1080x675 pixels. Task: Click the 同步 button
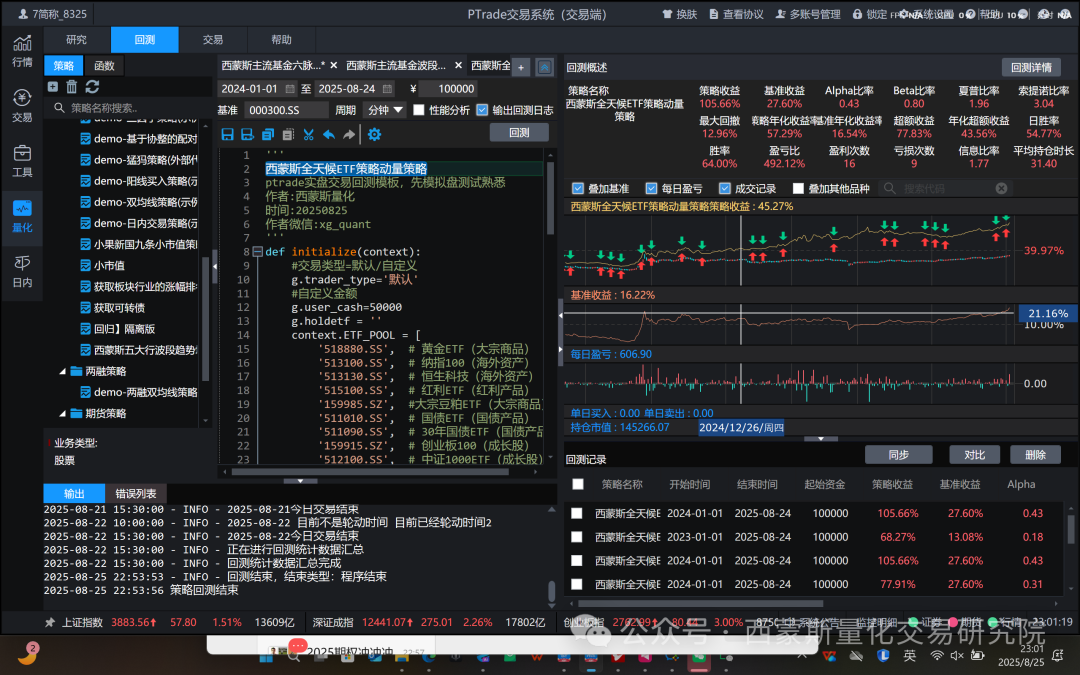899,455
